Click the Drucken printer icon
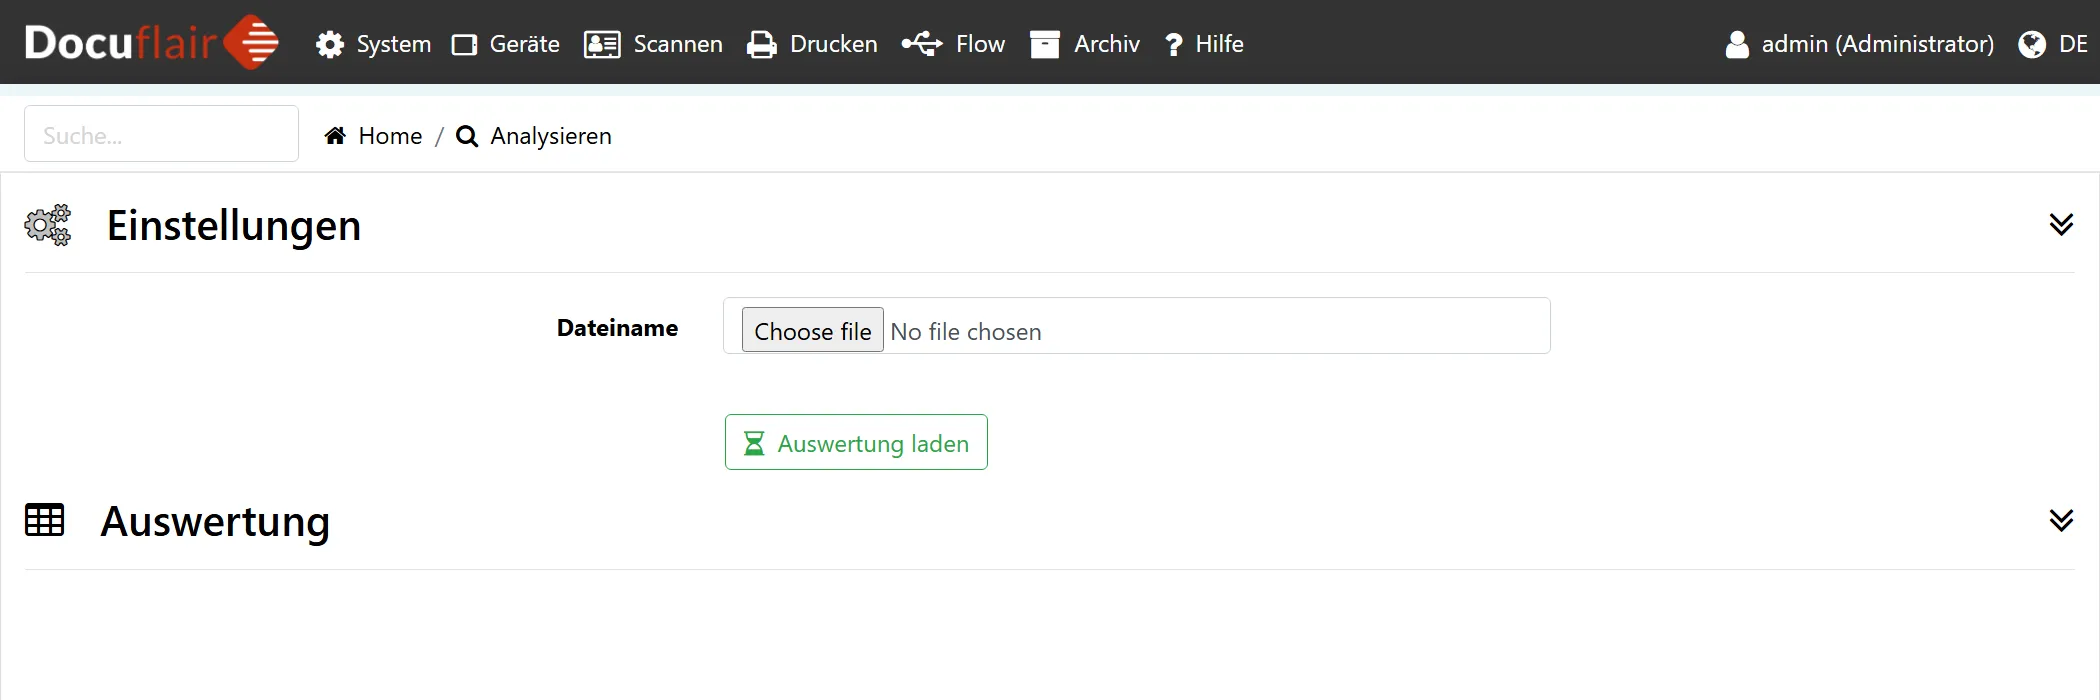 tap(762, 44)
